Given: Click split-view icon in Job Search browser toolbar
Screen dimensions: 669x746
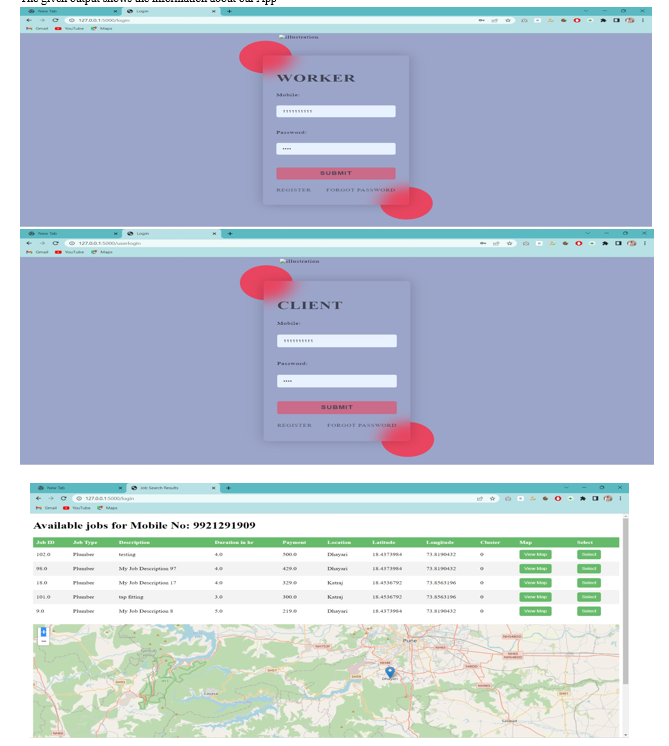Looking at the screenshot, I should click(595, 499).
